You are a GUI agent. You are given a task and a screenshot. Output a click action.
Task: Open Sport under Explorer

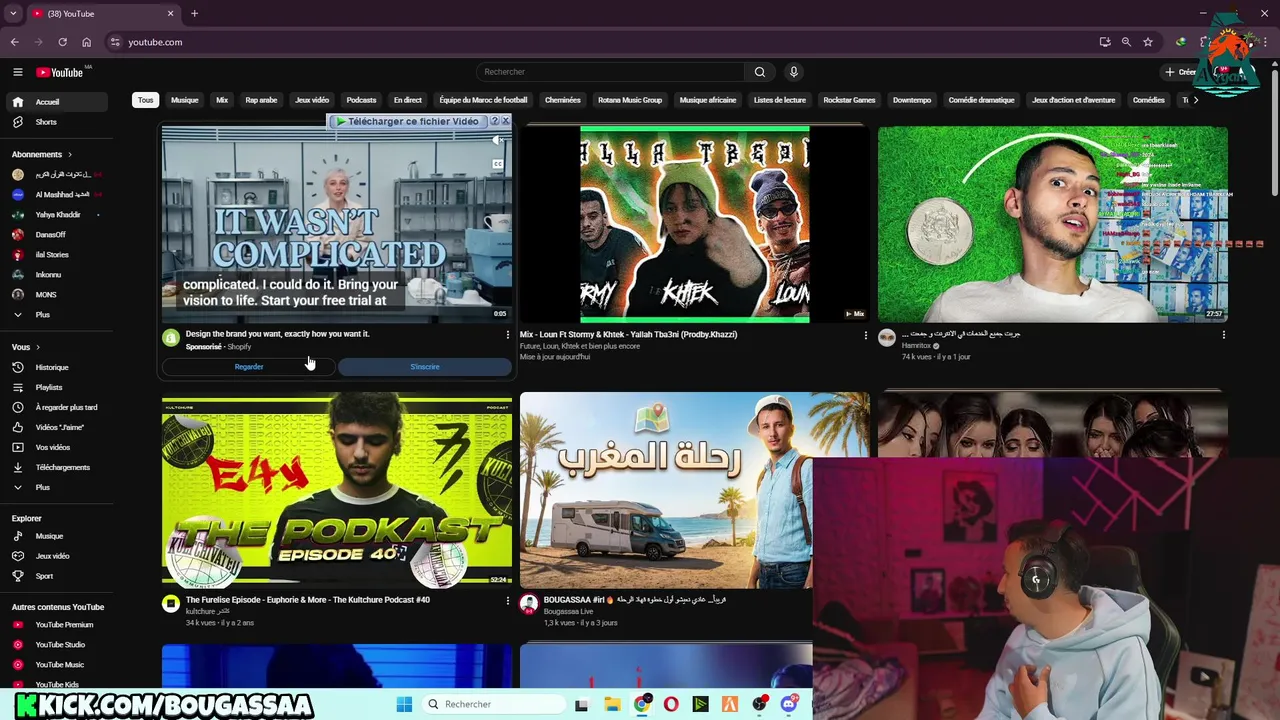pos(56,576)
